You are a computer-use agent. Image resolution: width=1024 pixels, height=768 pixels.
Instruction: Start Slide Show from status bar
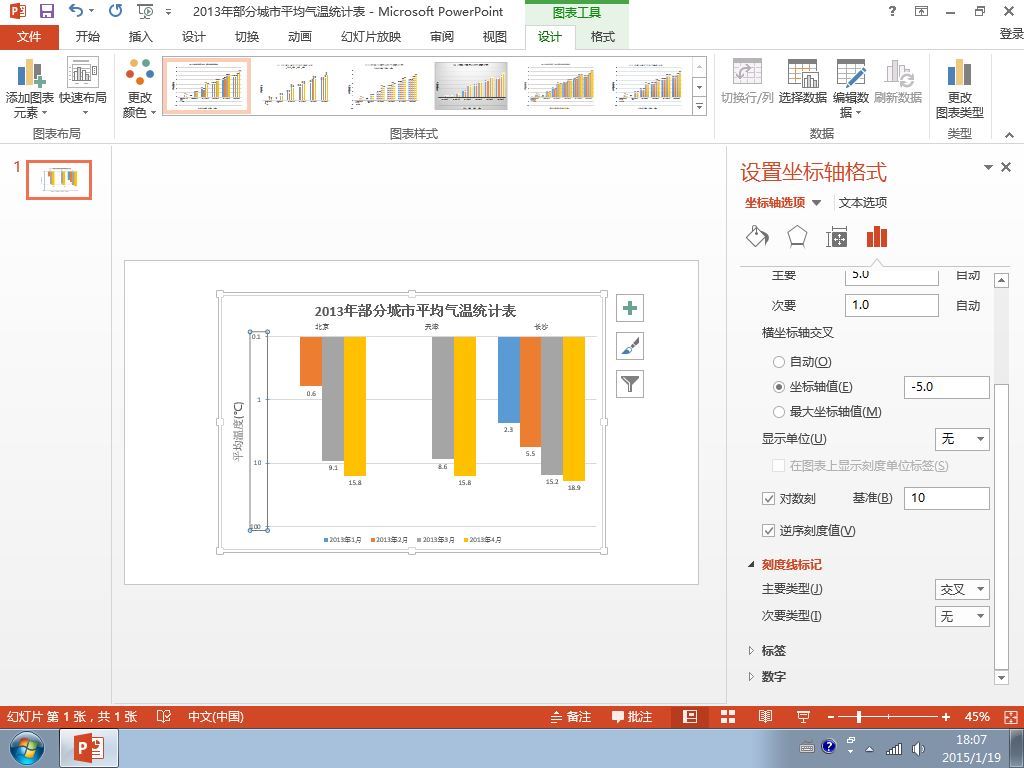coord(803,716)
